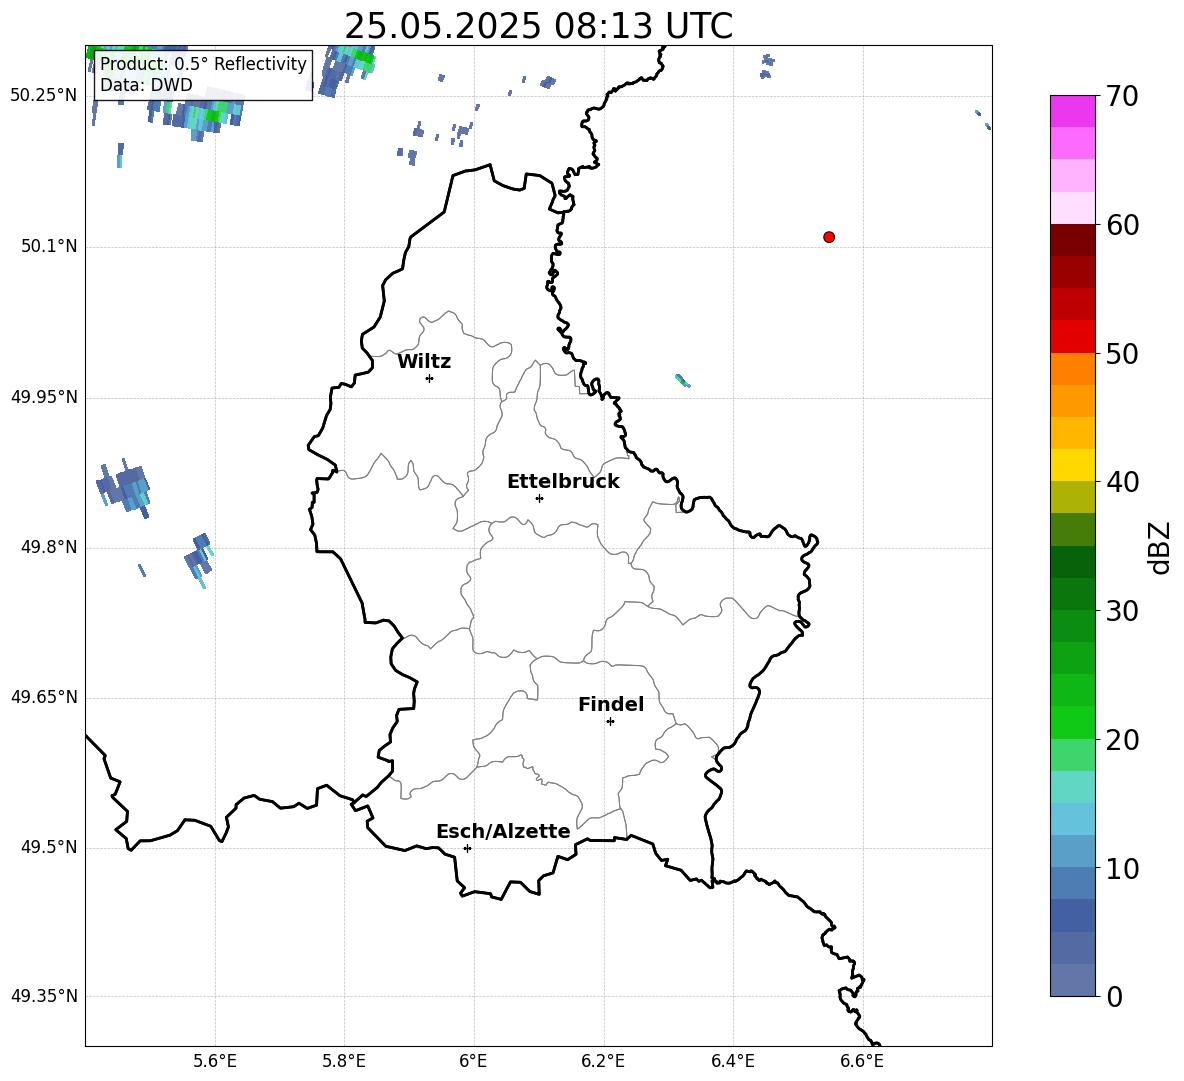Select the Findel city label
The width and height of the screenshot is (1184, 1081).
coord(611,705)
